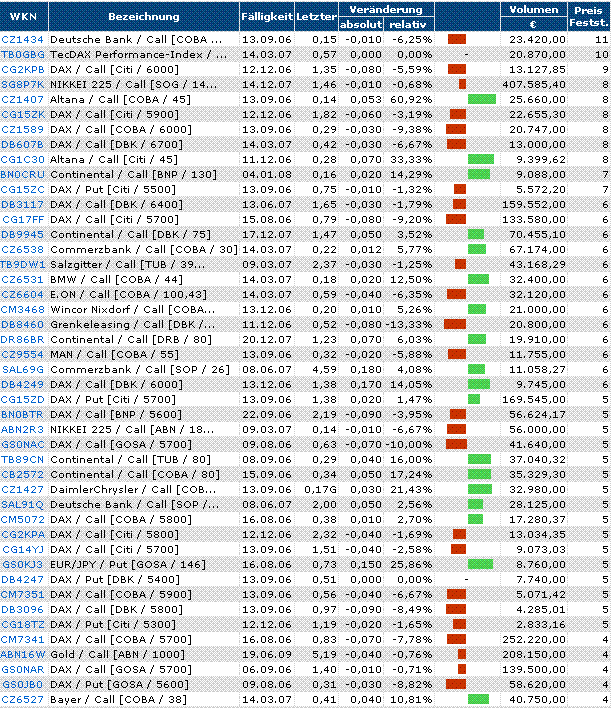Image resolution: width=611 pixels, height=708 pixels.
Task: Click the SAL69G WKN link
Action: (x=23, y=369)
